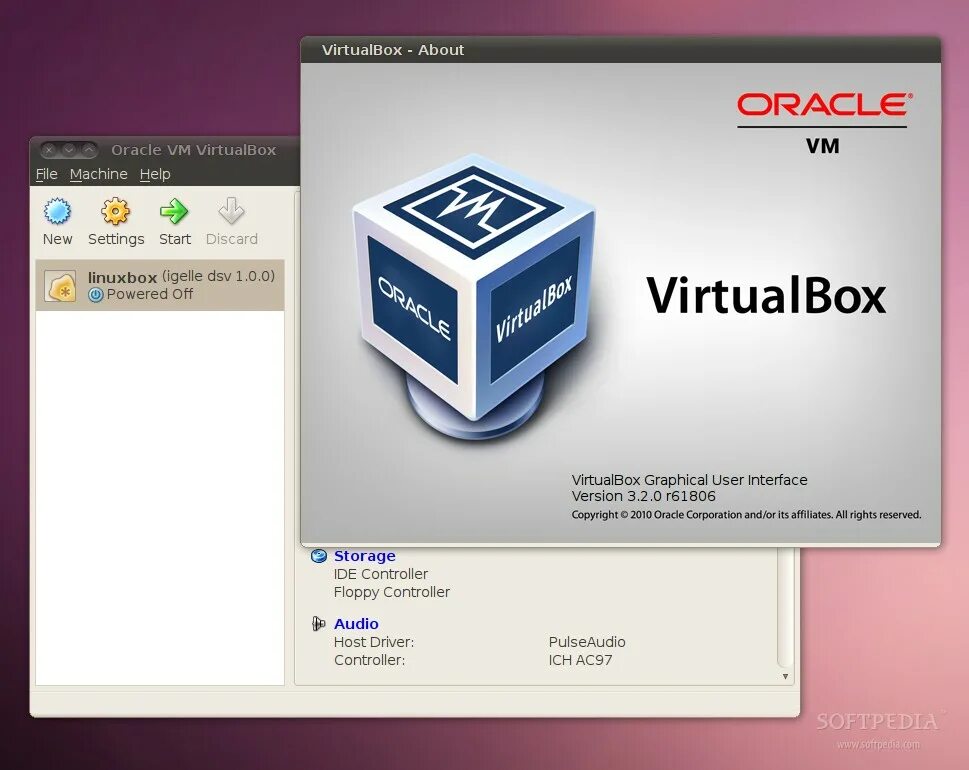Viewport: 969px width, 770px height.
Task: Open the Machine menu
Action: [99, 174]
